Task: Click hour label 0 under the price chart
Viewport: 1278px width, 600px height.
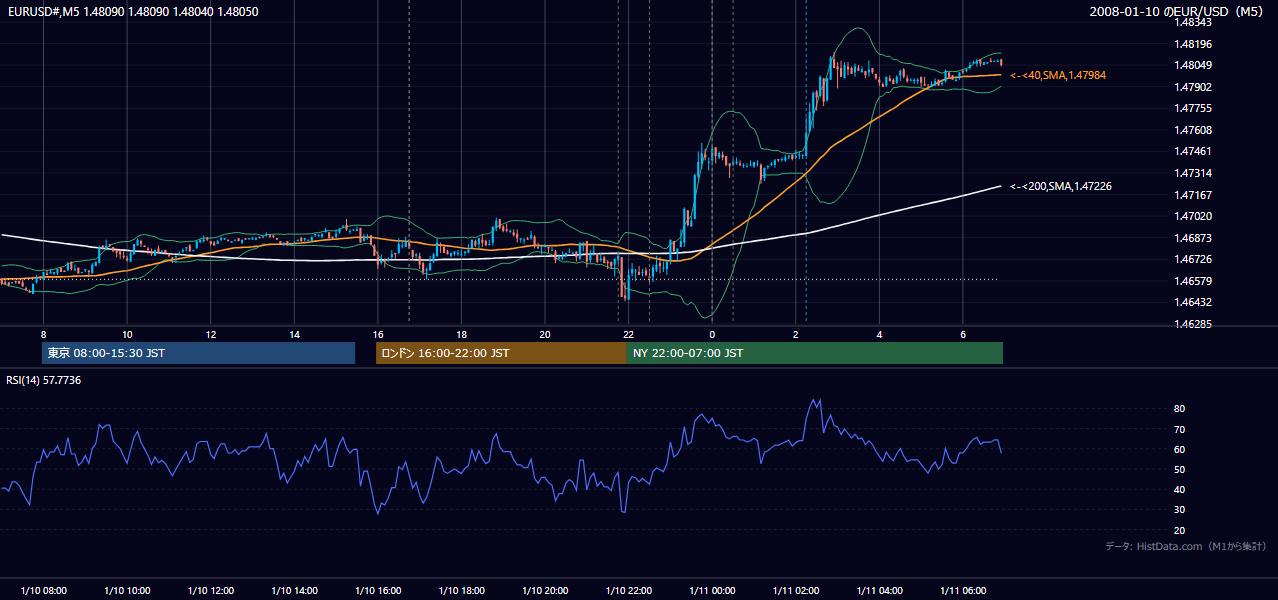Action: (x=712, y=334)
